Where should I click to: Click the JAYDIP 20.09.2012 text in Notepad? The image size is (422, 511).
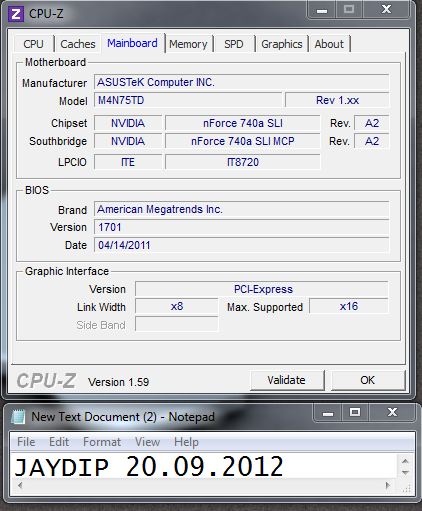pyautogui.click(x=149, y=467)
